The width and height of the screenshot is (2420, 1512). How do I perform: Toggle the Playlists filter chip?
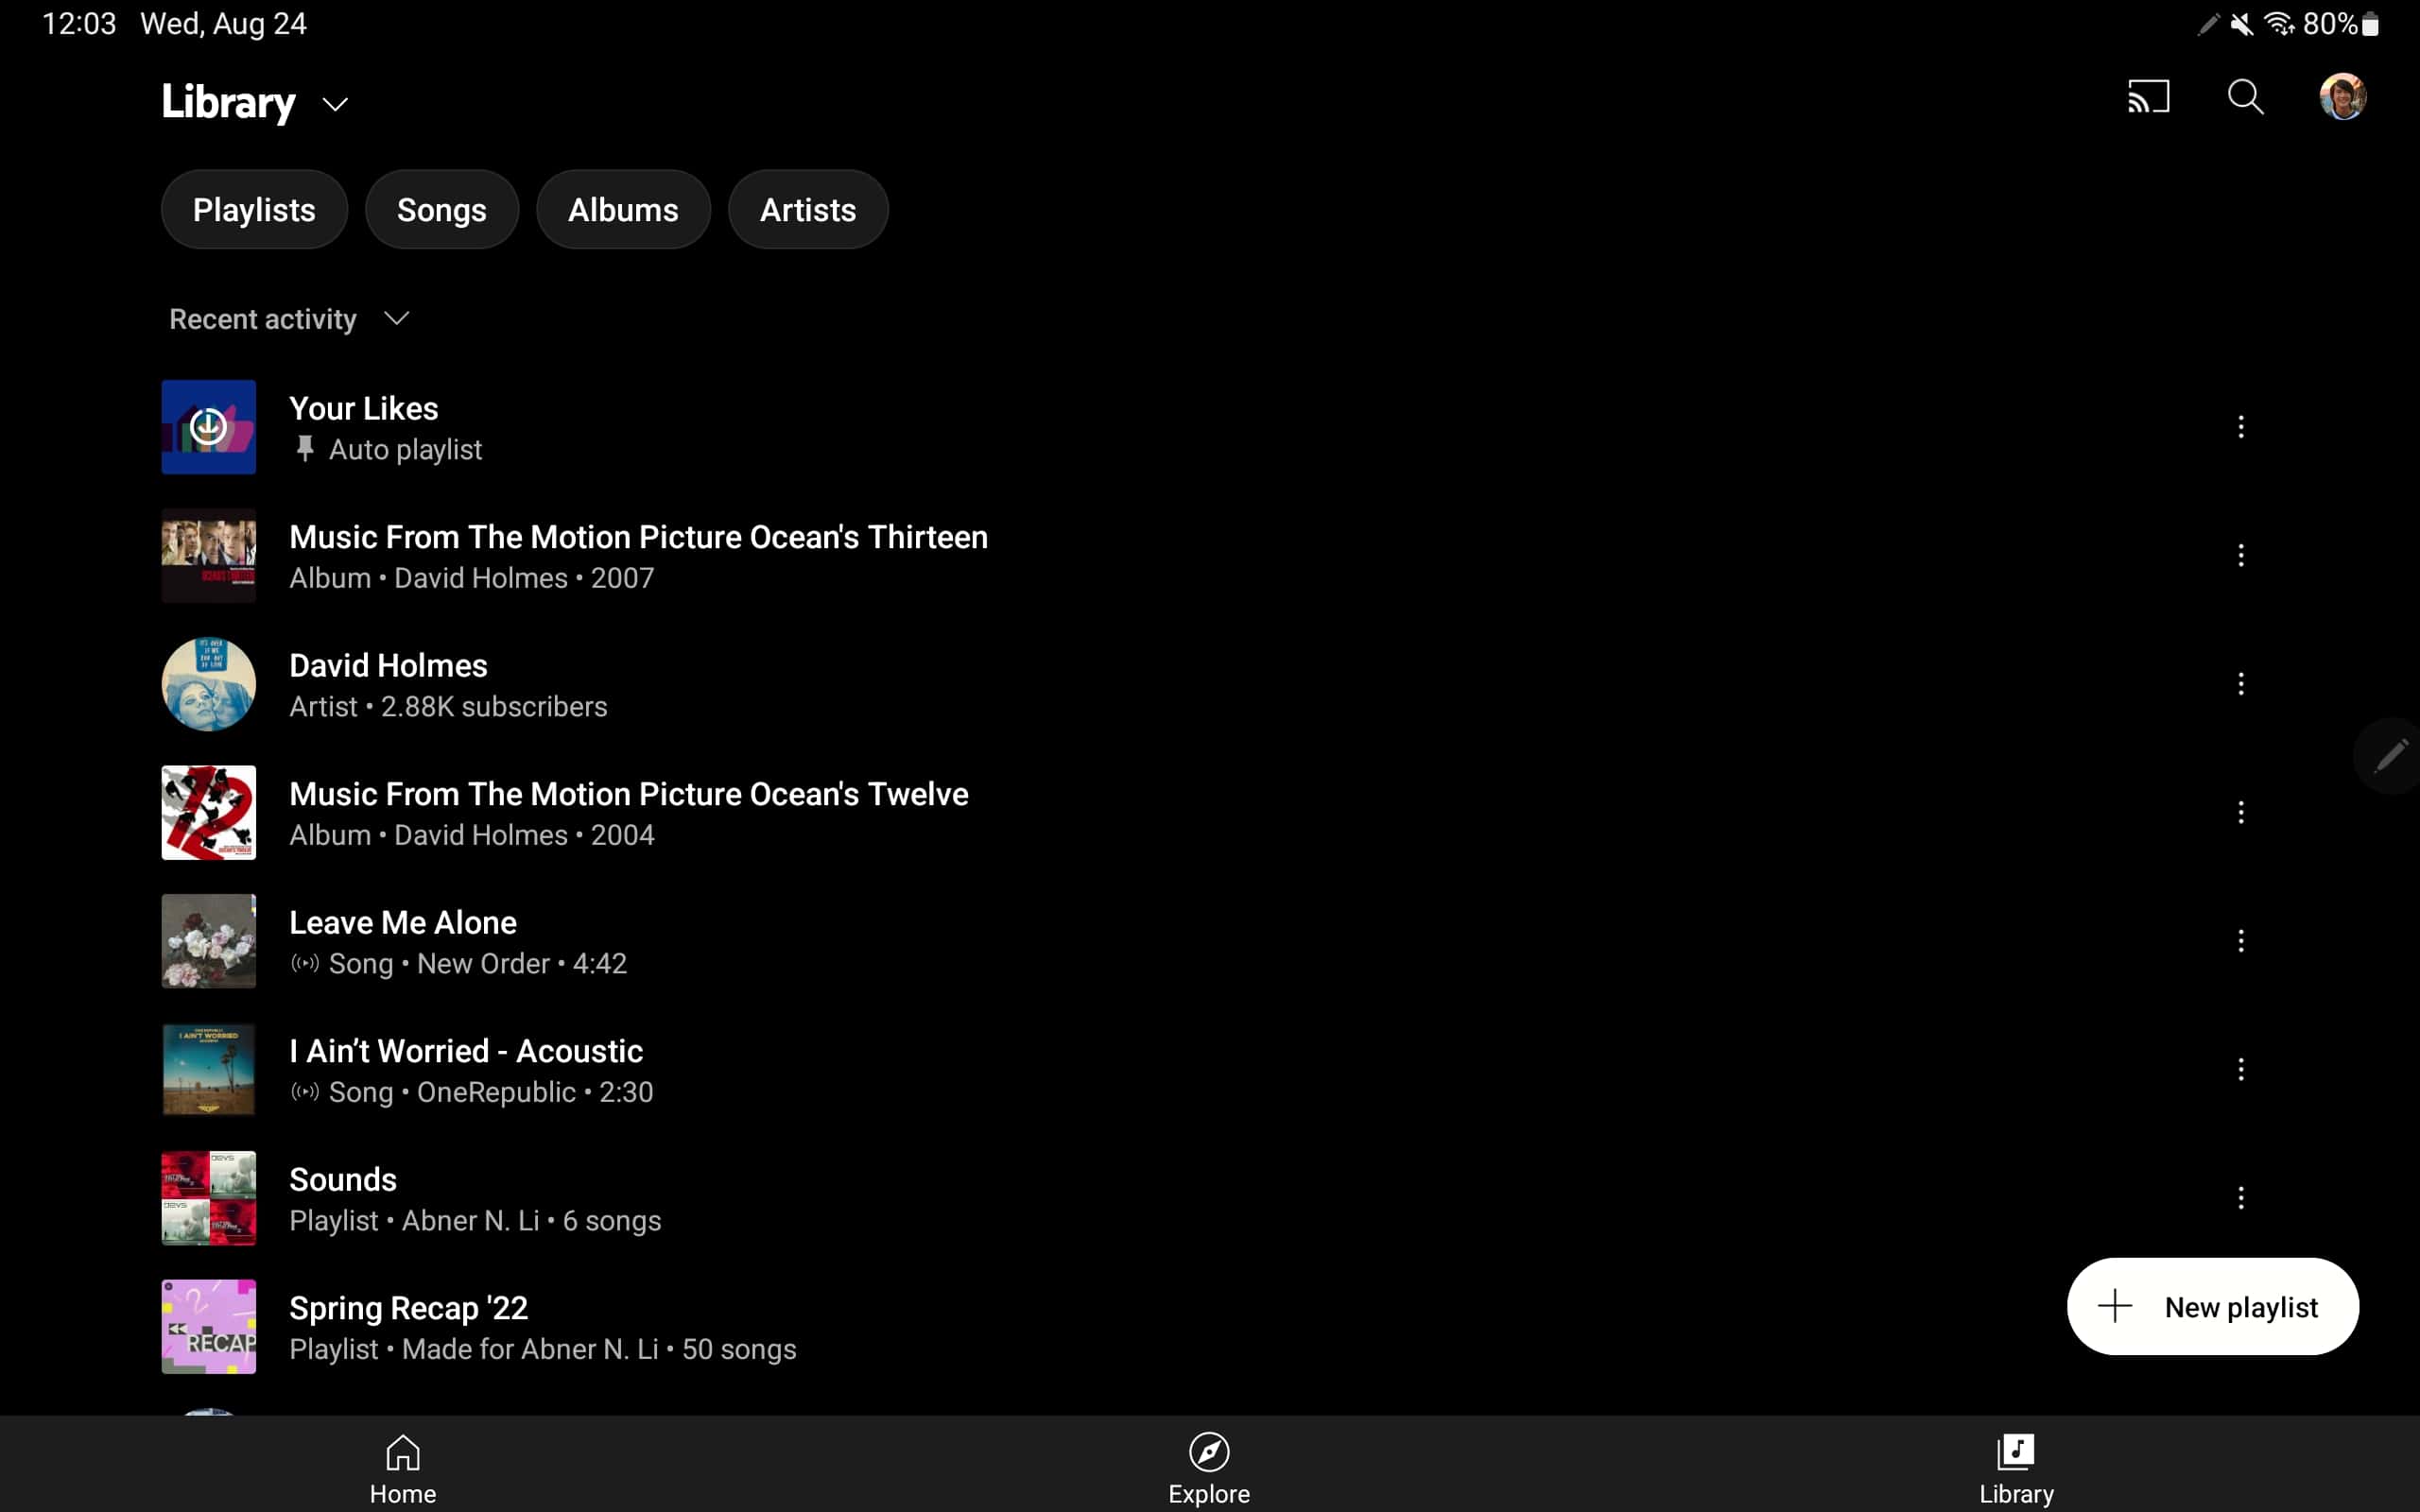coord(254,210)
